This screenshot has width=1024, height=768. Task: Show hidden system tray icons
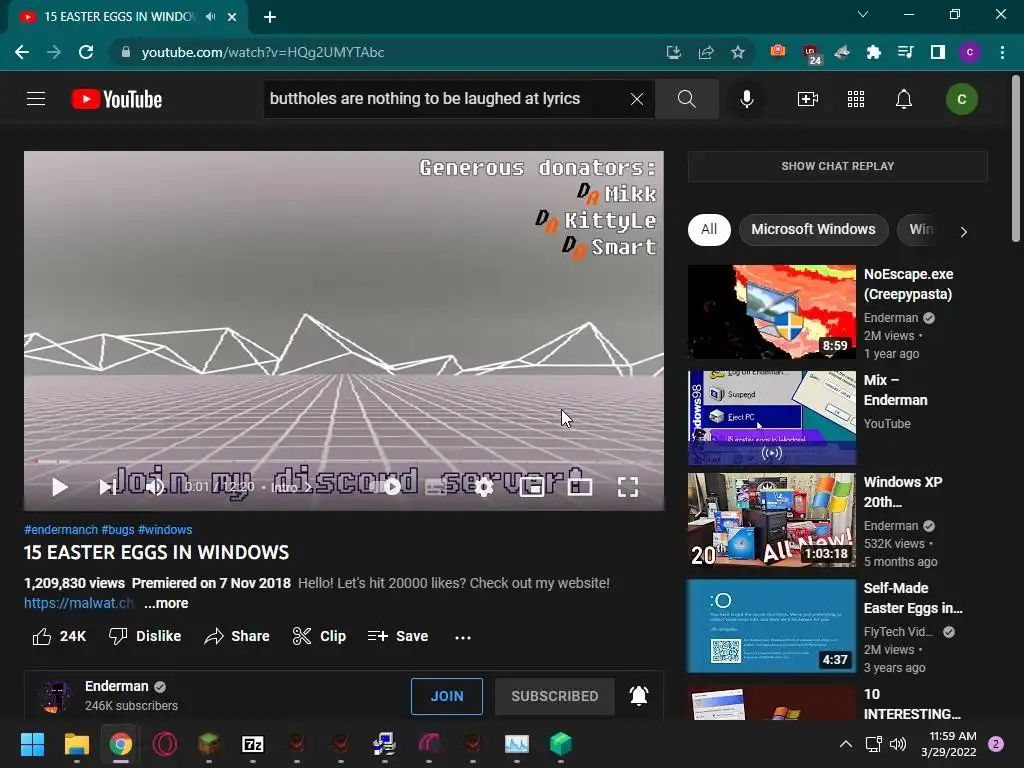click(x=846, y=744)
